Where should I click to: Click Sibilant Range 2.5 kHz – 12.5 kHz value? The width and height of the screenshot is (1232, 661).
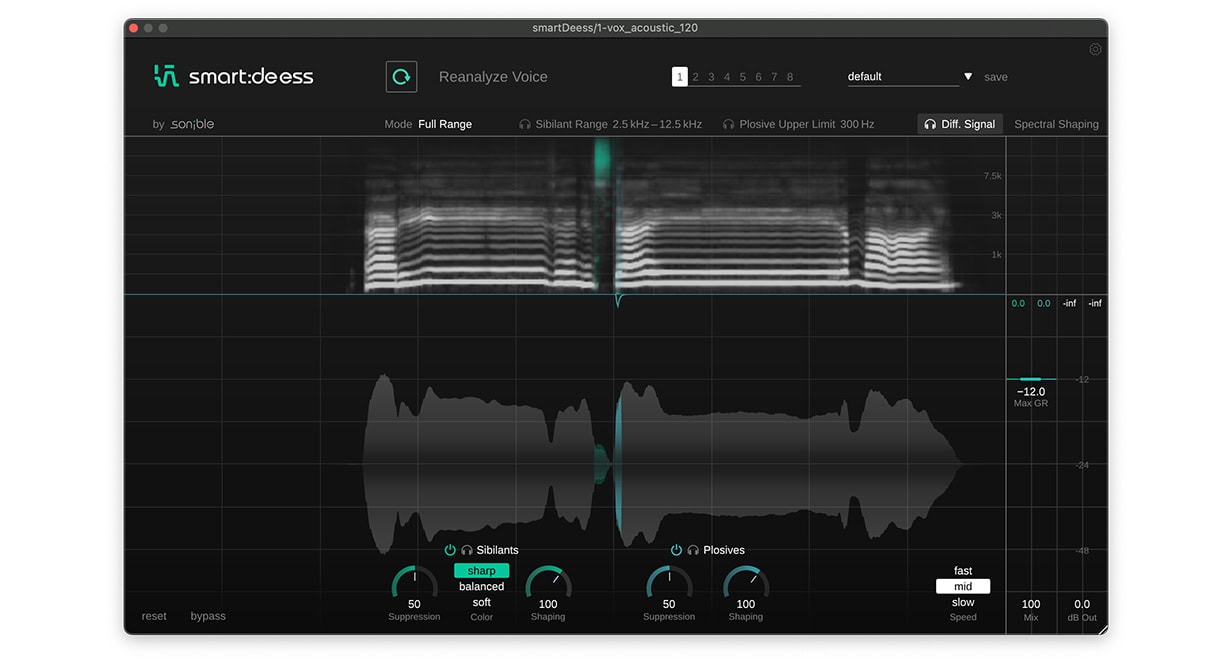657,125
